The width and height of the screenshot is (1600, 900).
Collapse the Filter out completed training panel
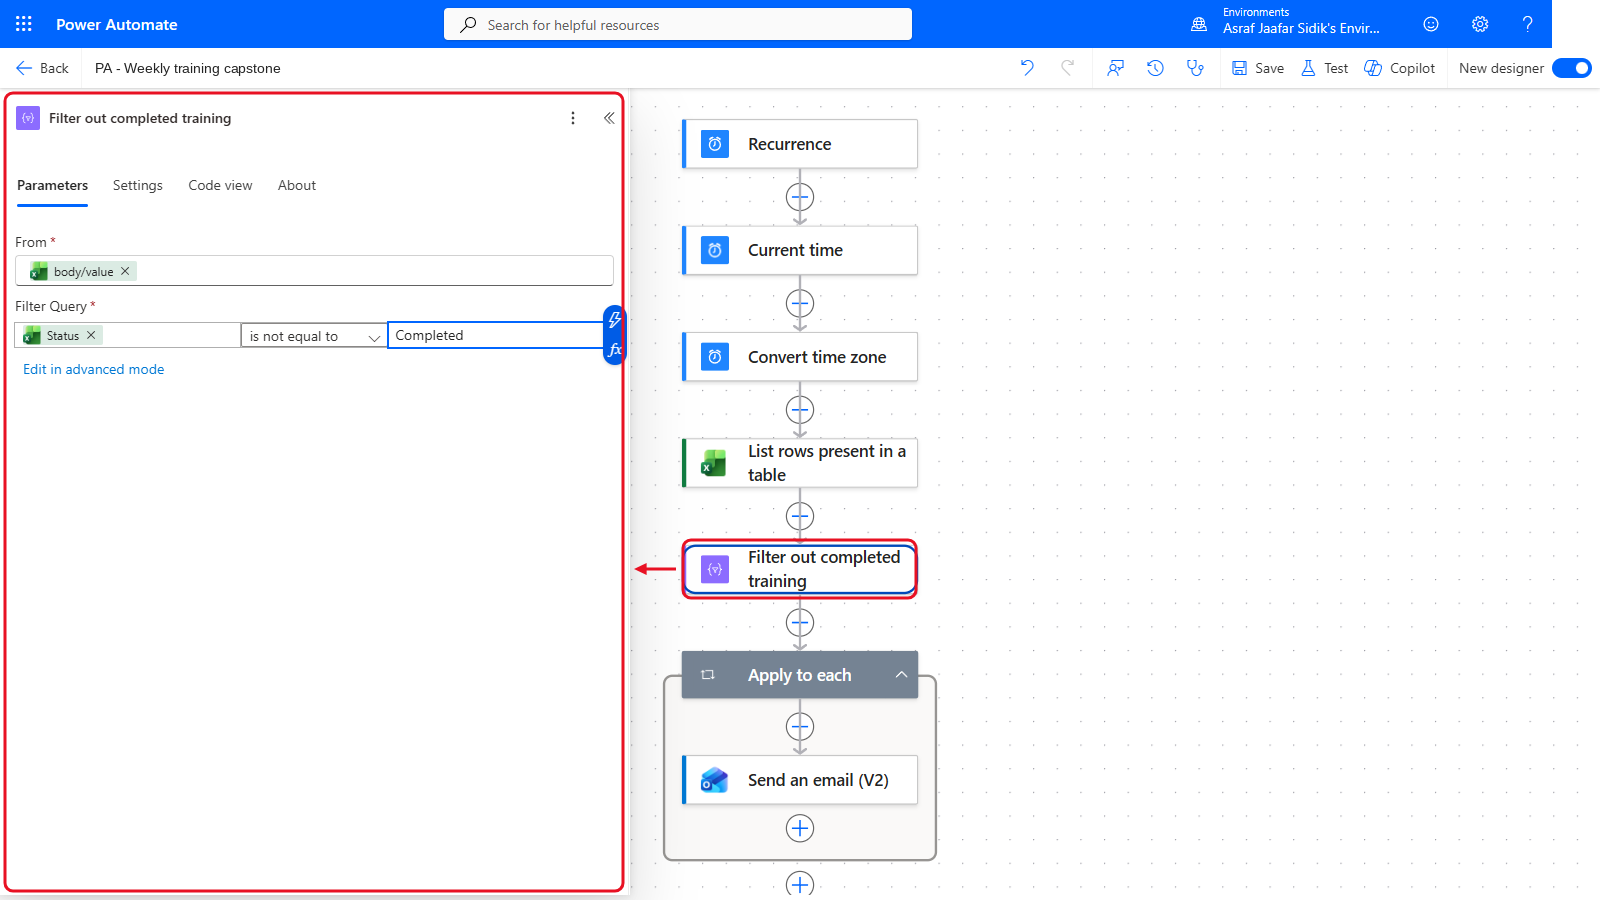pos(609,118)
